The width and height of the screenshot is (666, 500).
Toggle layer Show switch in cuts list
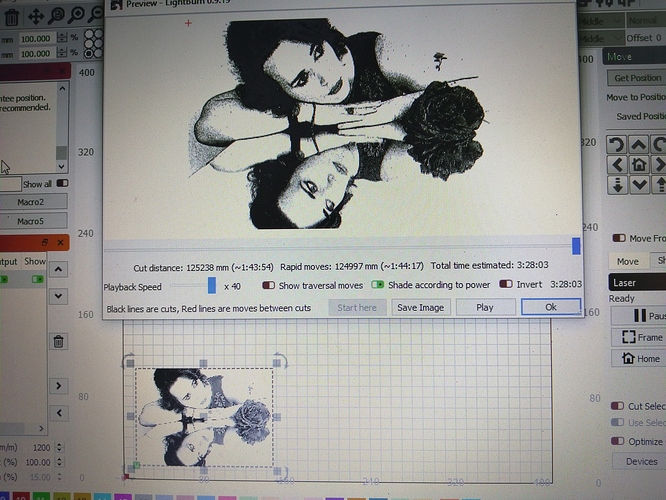37,279
